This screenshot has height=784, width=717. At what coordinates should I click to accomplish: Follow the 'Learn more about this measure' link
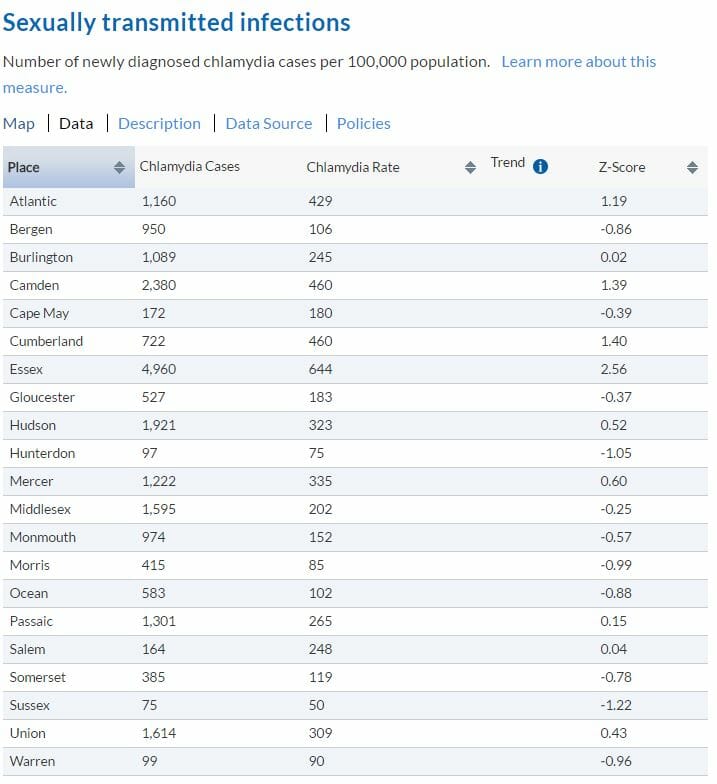pos(578,62)
